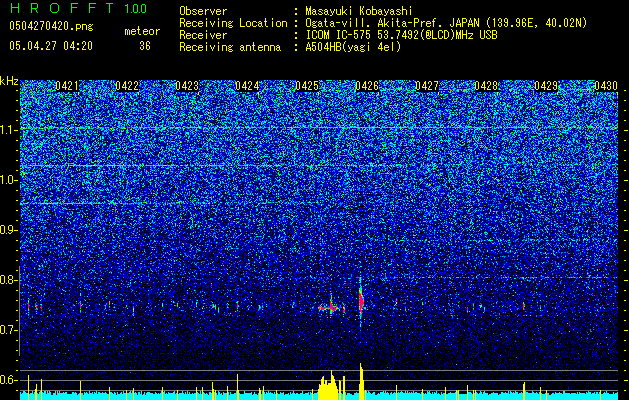This screenshot has height=400, width=629.
Task: Click the wide yellow power burst near 0425
Action: [x=329, y=387]
